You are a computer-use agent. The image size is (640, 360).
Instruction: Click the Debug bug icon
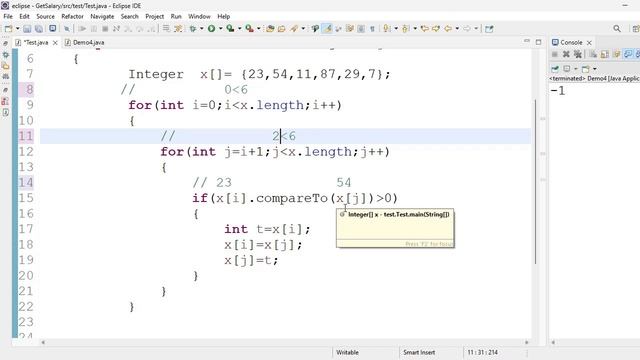tap(193, 29)
